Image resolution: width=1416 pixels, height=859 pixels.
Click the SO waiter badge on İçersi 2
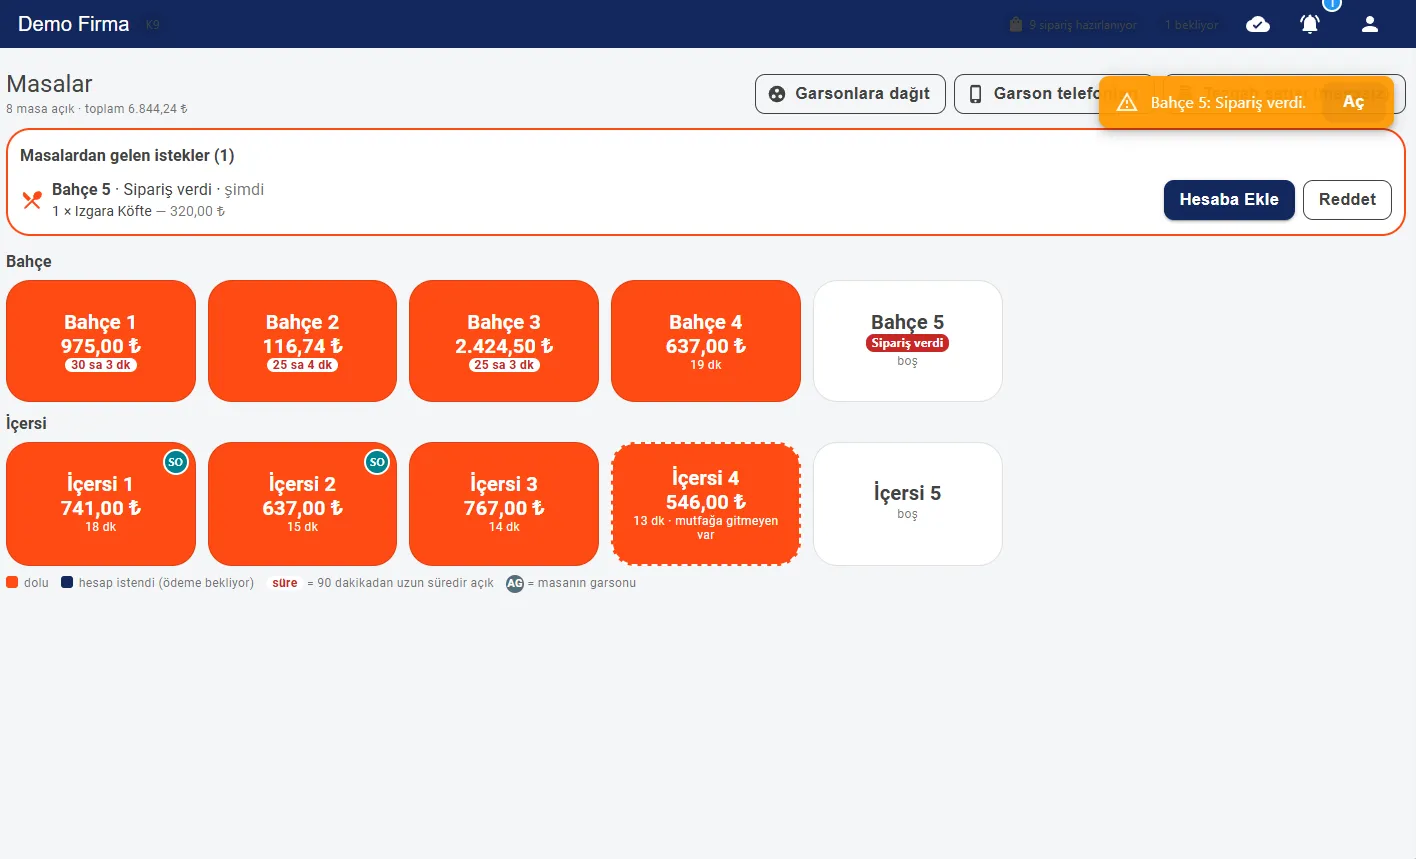click(x=377, y=462)
